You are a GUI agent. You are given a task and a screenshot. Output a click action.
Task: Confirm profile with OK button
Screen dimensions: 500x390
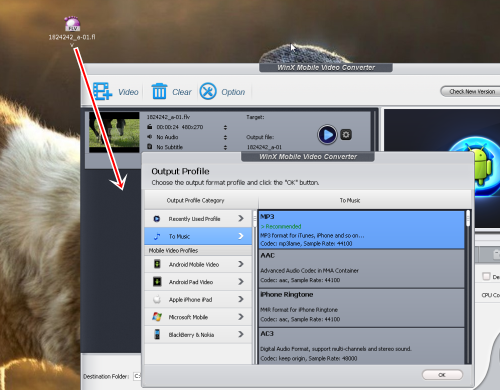tap(442, 375)
